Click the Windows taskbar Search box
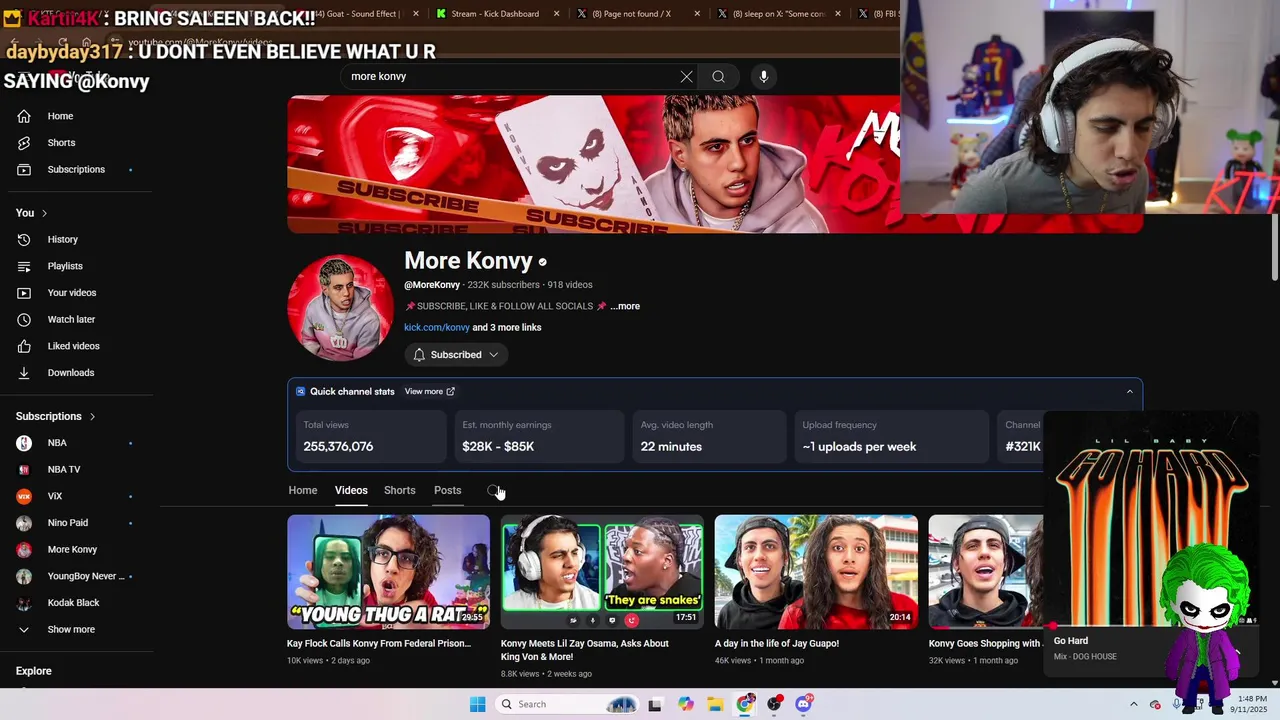The width and height of the screenshot is (1280, 720). click(569, 704)
